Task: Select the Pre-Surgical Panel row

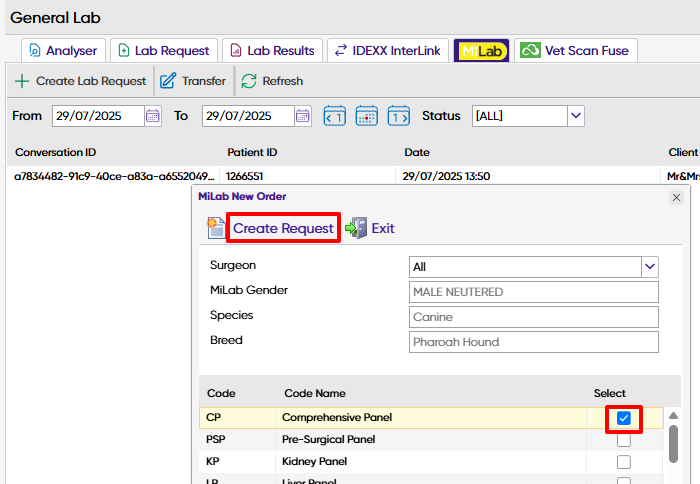Action: click(431, 439)
